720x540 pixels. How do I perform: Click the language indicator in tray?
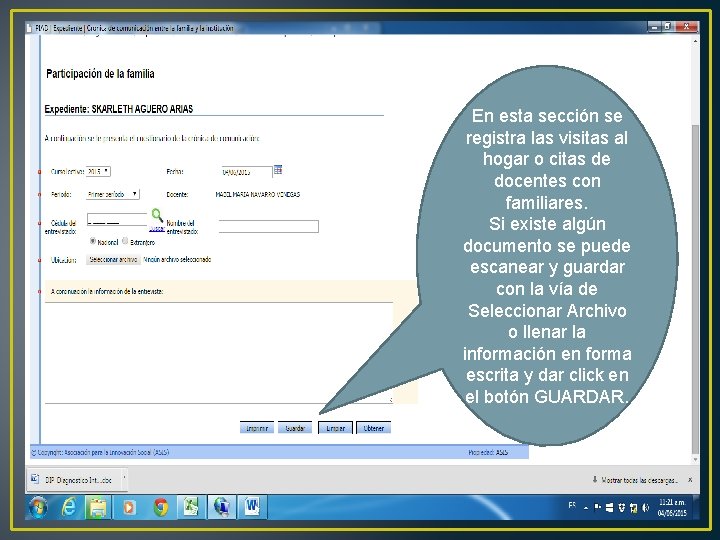(572, 506)
